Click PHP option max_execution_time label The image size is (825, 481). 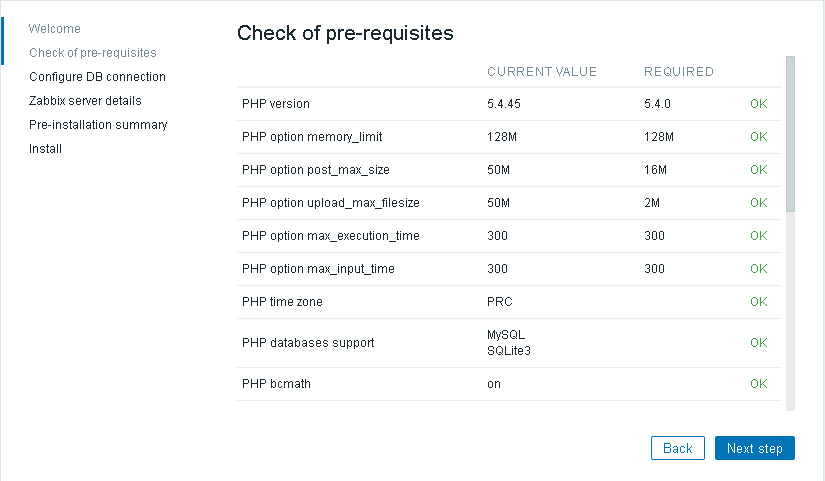[330, 236]
